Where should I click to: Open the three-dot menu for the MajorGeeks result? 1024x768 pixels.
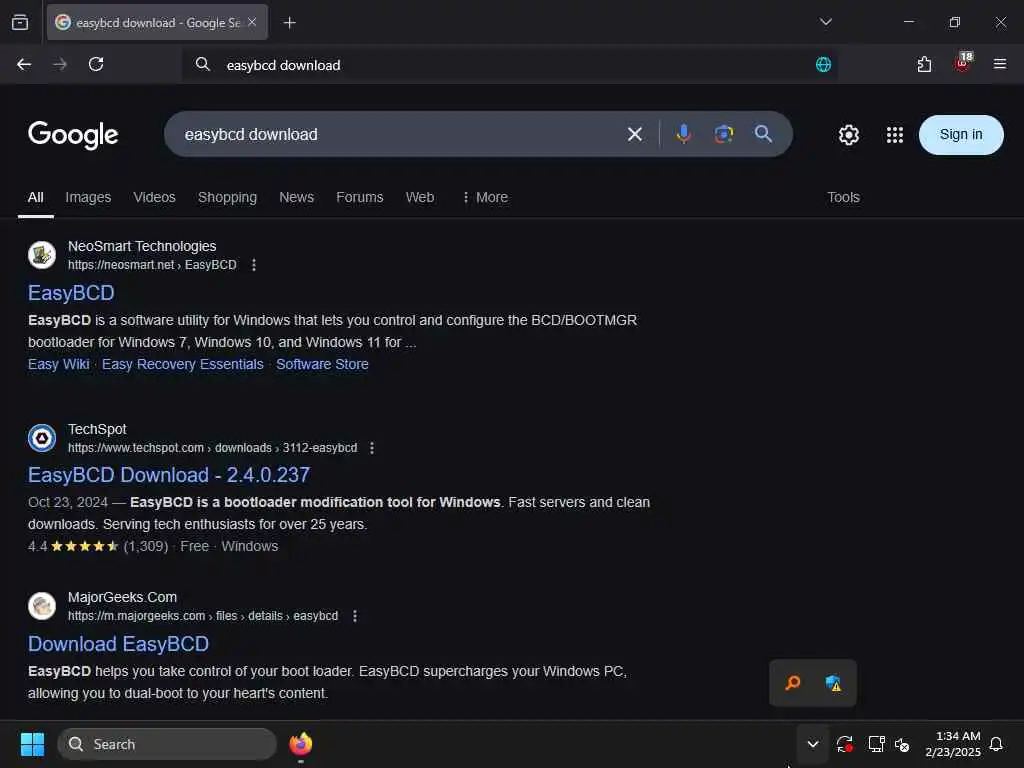coord(355,616)
